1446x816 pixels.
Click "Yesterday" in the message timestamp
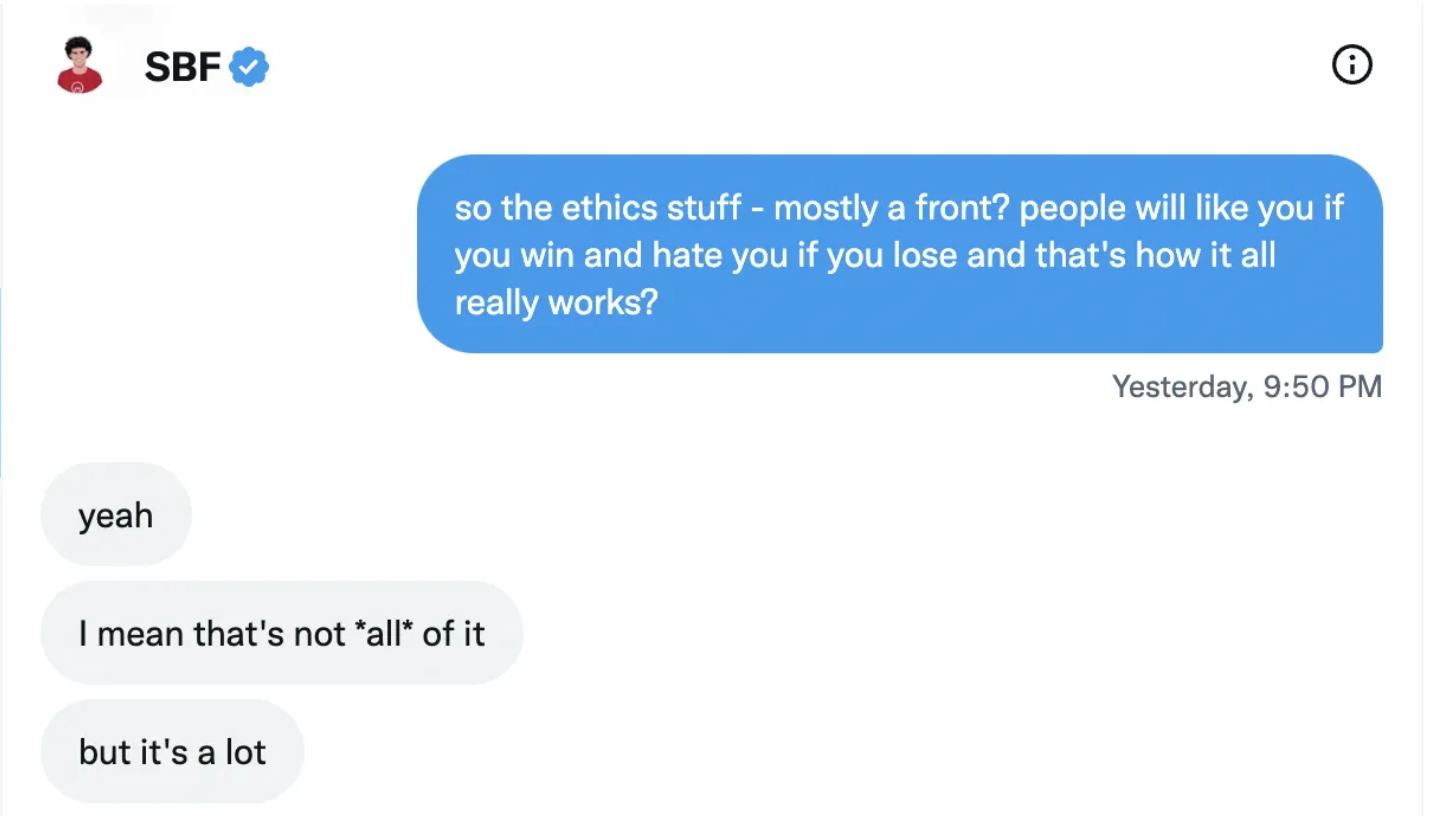pyautogui.click(x=1180, y=386)
